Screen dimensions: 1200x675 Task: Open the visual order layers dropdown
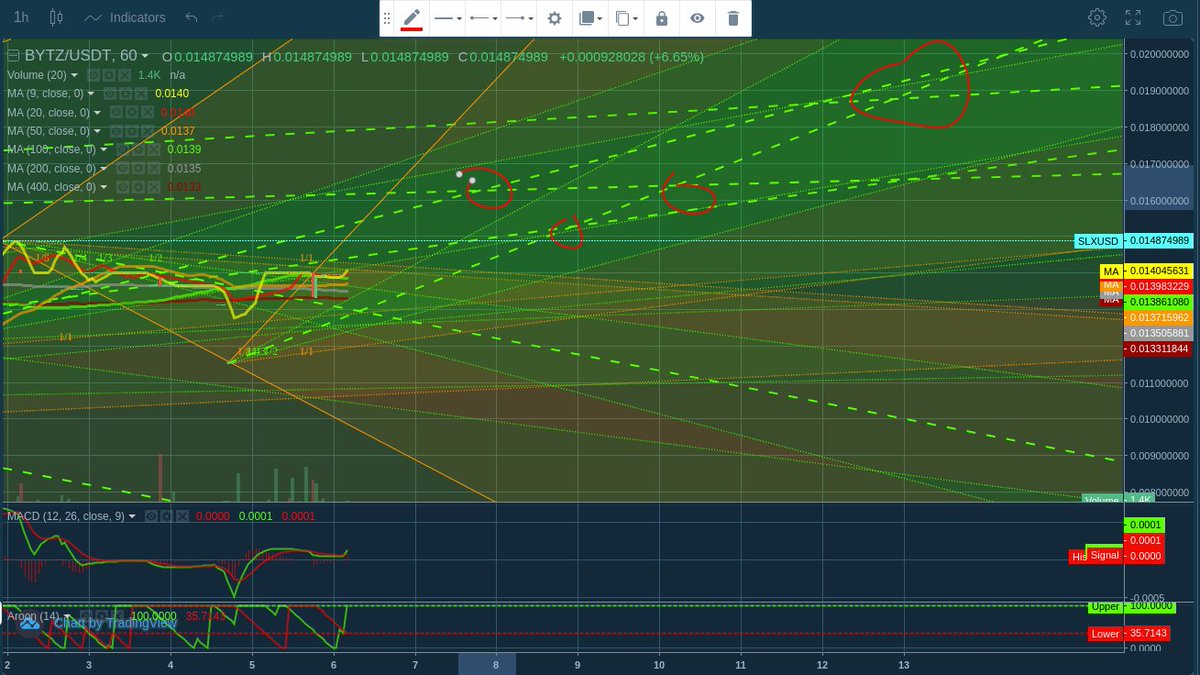coord(590,18)
